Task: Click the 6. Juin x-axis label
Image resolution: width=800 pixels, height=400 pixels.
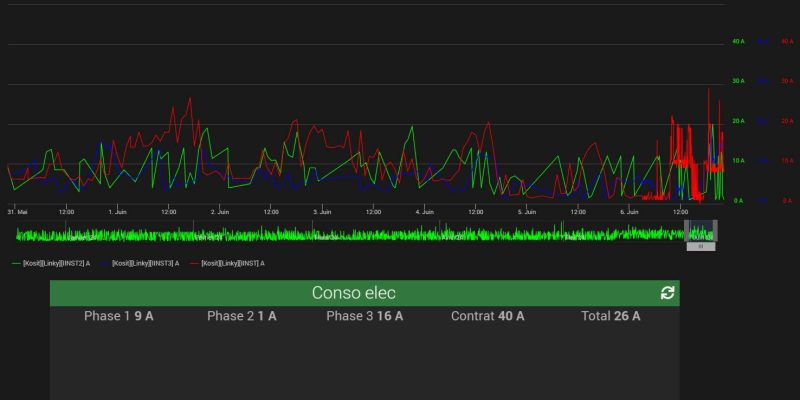Action: click(629, 212)
